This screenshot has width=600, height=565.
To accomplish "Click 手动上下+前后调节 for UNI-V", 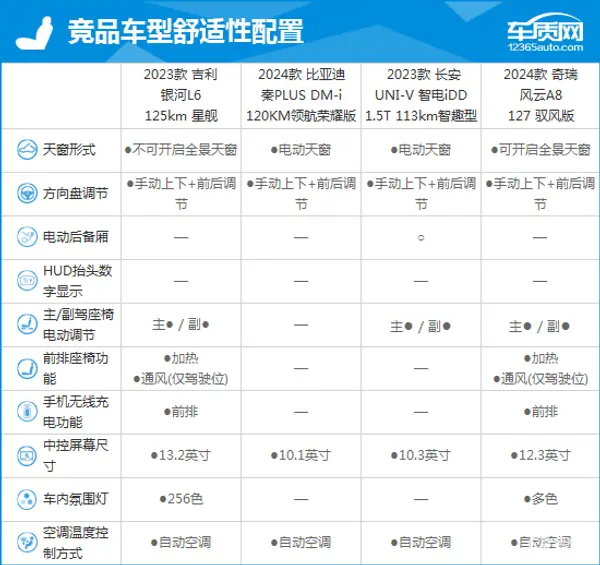I will [x=421, y=194].
